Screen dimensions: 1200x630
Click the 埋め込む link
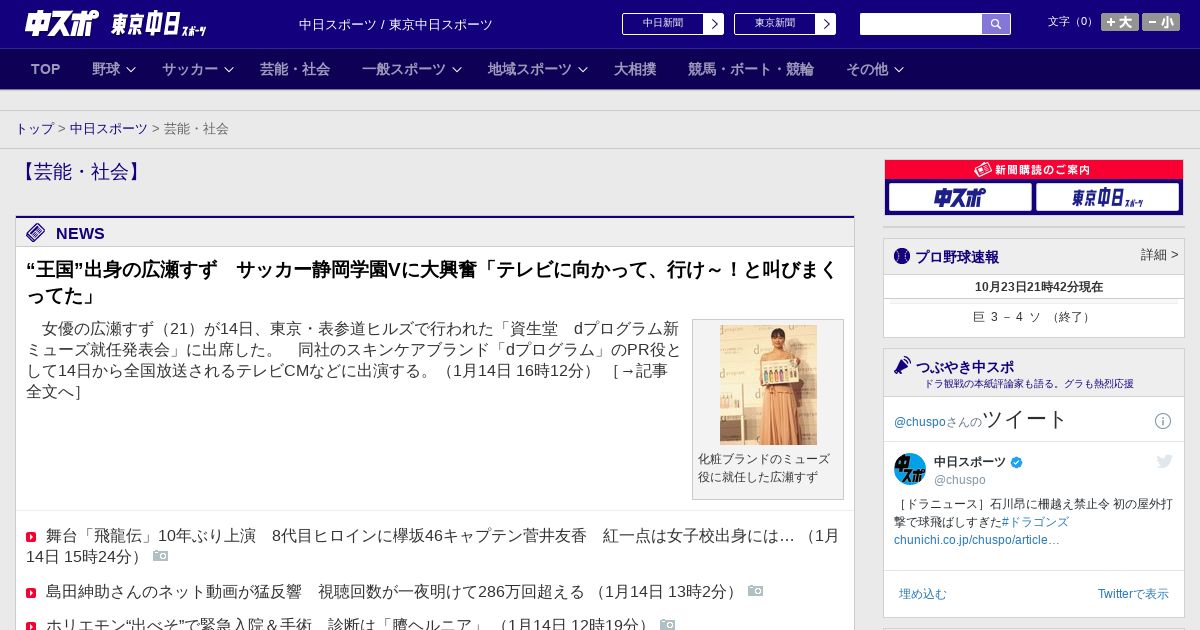click(x=922, y=594)
